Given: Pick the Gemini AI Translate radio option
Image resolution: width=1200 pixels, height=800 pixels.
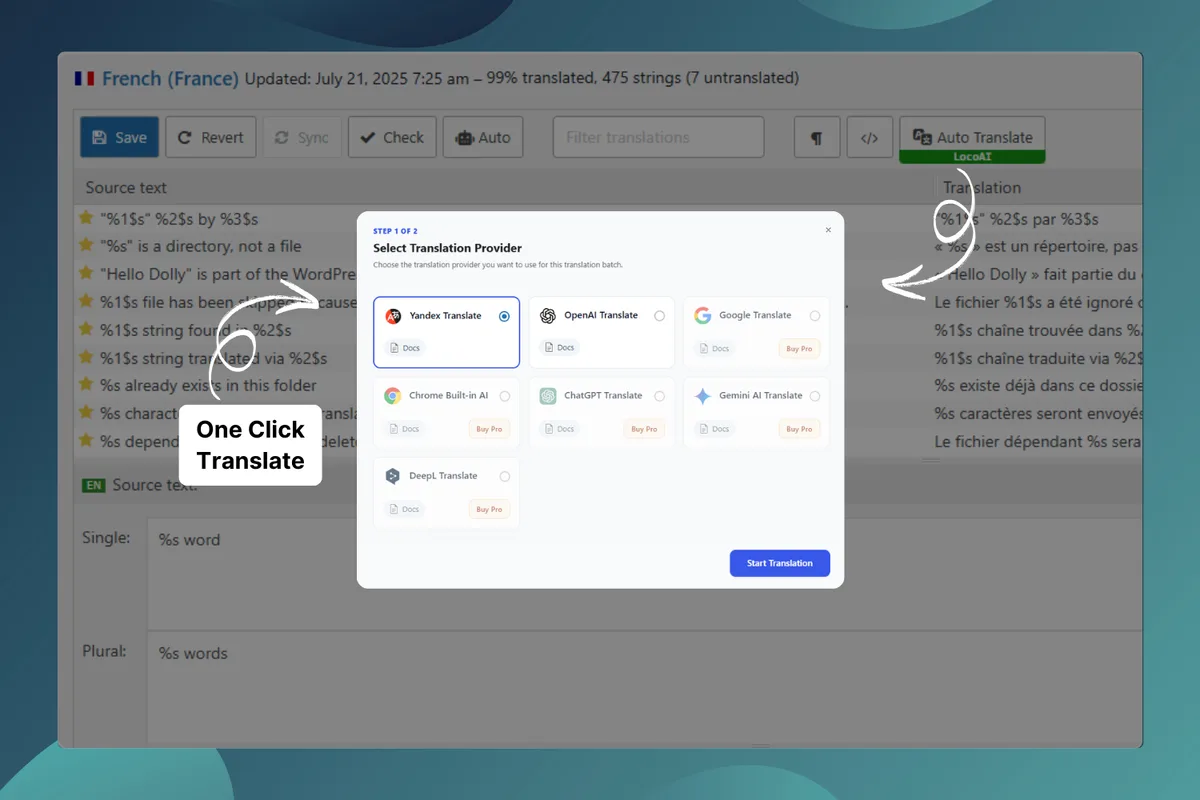Looking at the screenshot, I should tap(815, 396).
